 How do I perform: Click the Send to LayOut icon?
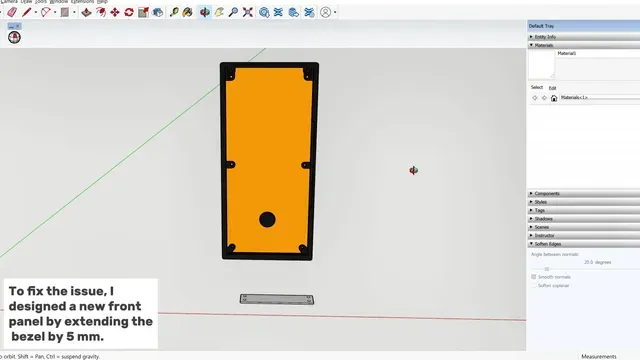pos(293,12)
